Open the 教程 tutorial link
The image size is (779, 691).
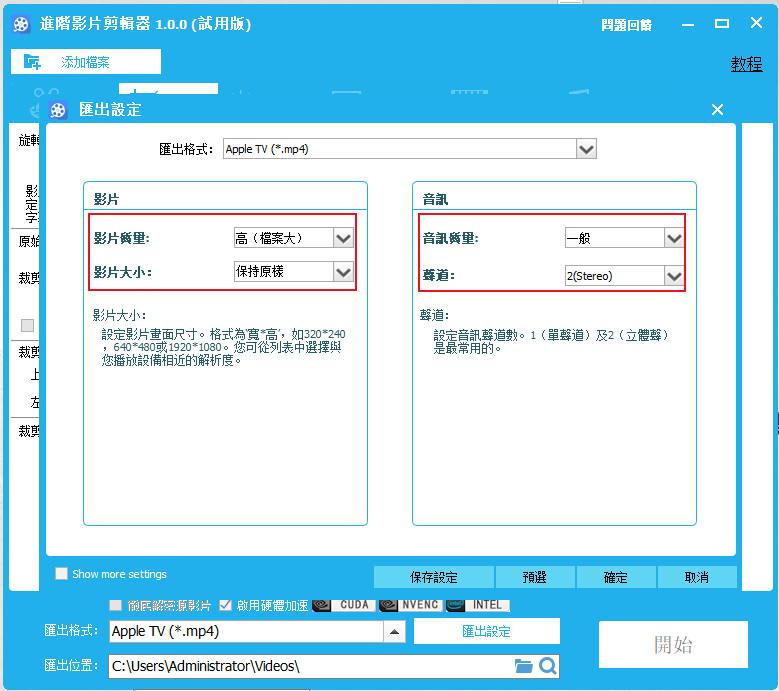pyautogui.click(x=746, y=64)
